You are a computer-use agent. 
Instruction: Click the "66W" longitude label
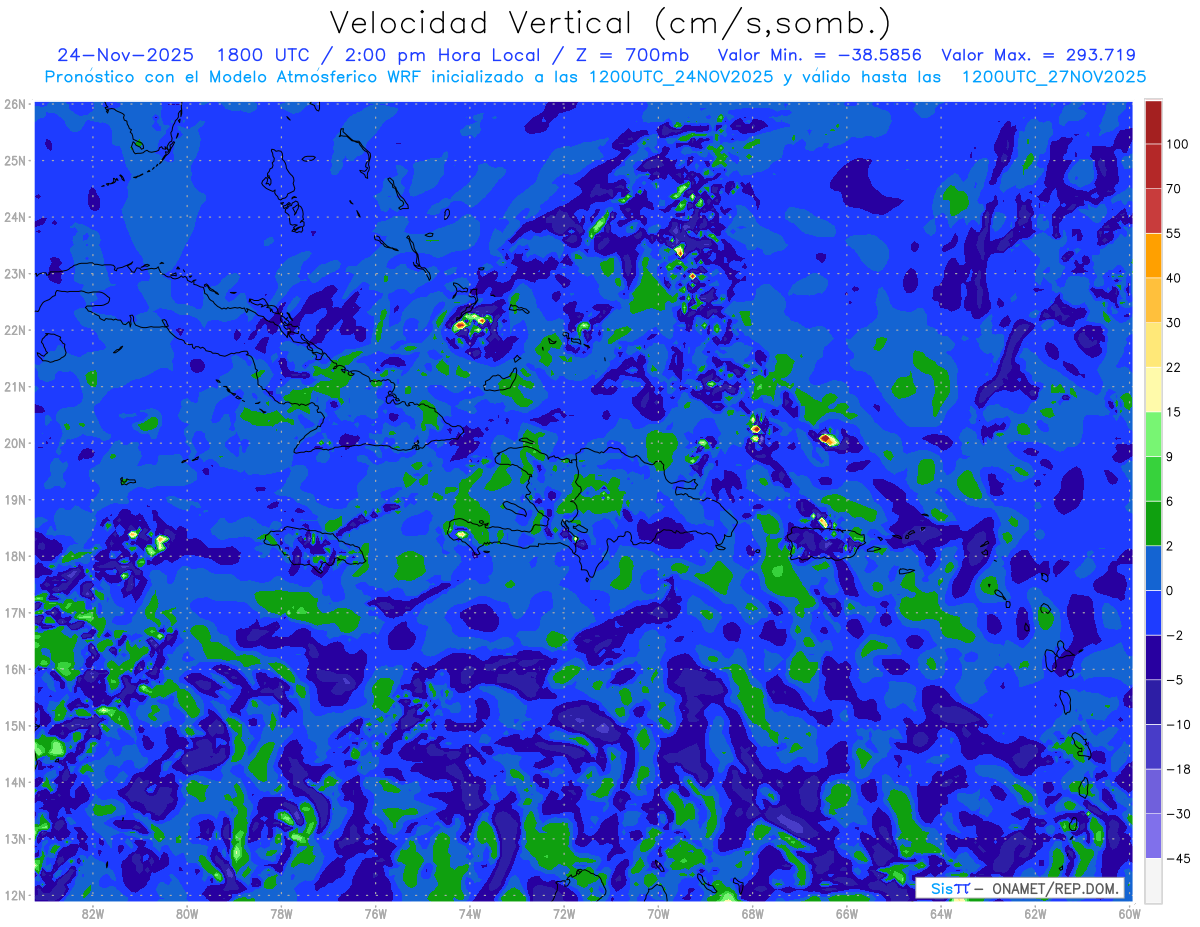pos(847,914)
